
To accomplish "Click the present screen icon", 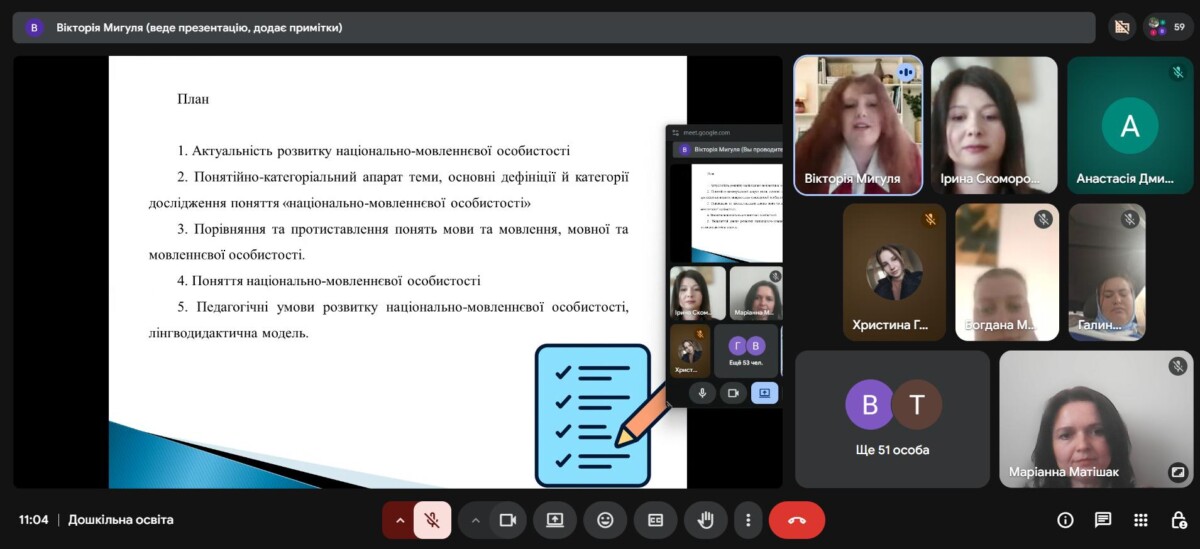I will [555, 520].
